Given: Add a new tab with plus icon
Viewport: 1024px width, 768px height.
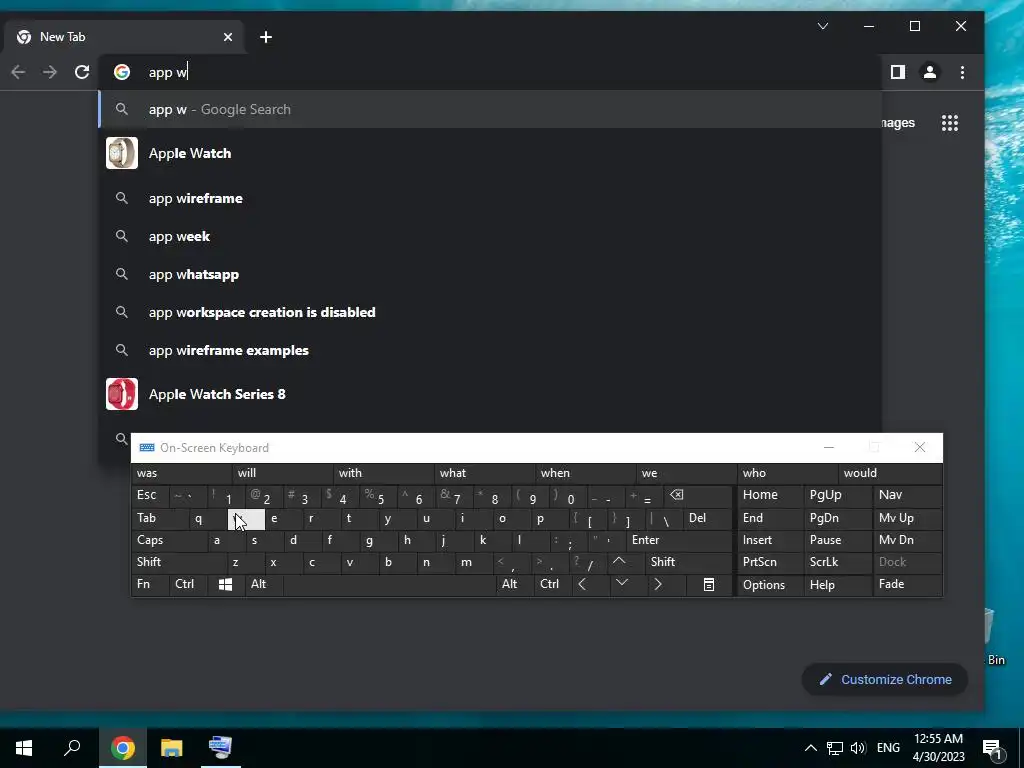Looking at the screenshot, I should [x=266, y=37].
